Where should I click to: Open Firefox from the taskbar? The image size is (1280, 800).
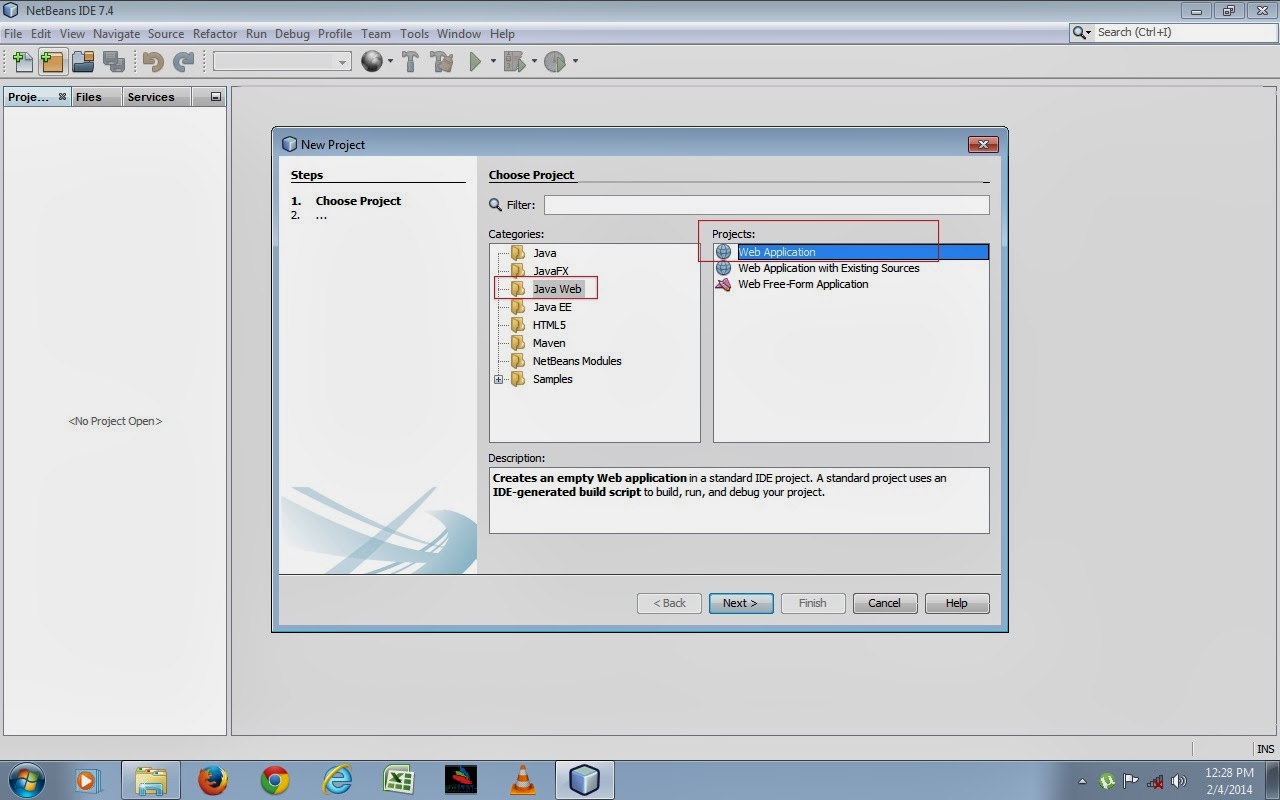[x=212, y=780]
